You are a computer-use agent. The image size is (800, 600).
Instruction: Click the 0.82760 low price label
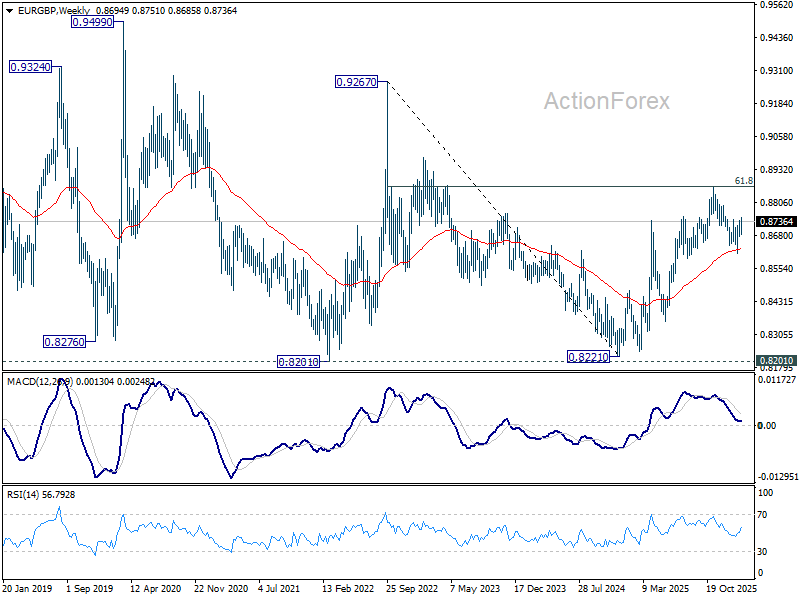click(64, 342)
